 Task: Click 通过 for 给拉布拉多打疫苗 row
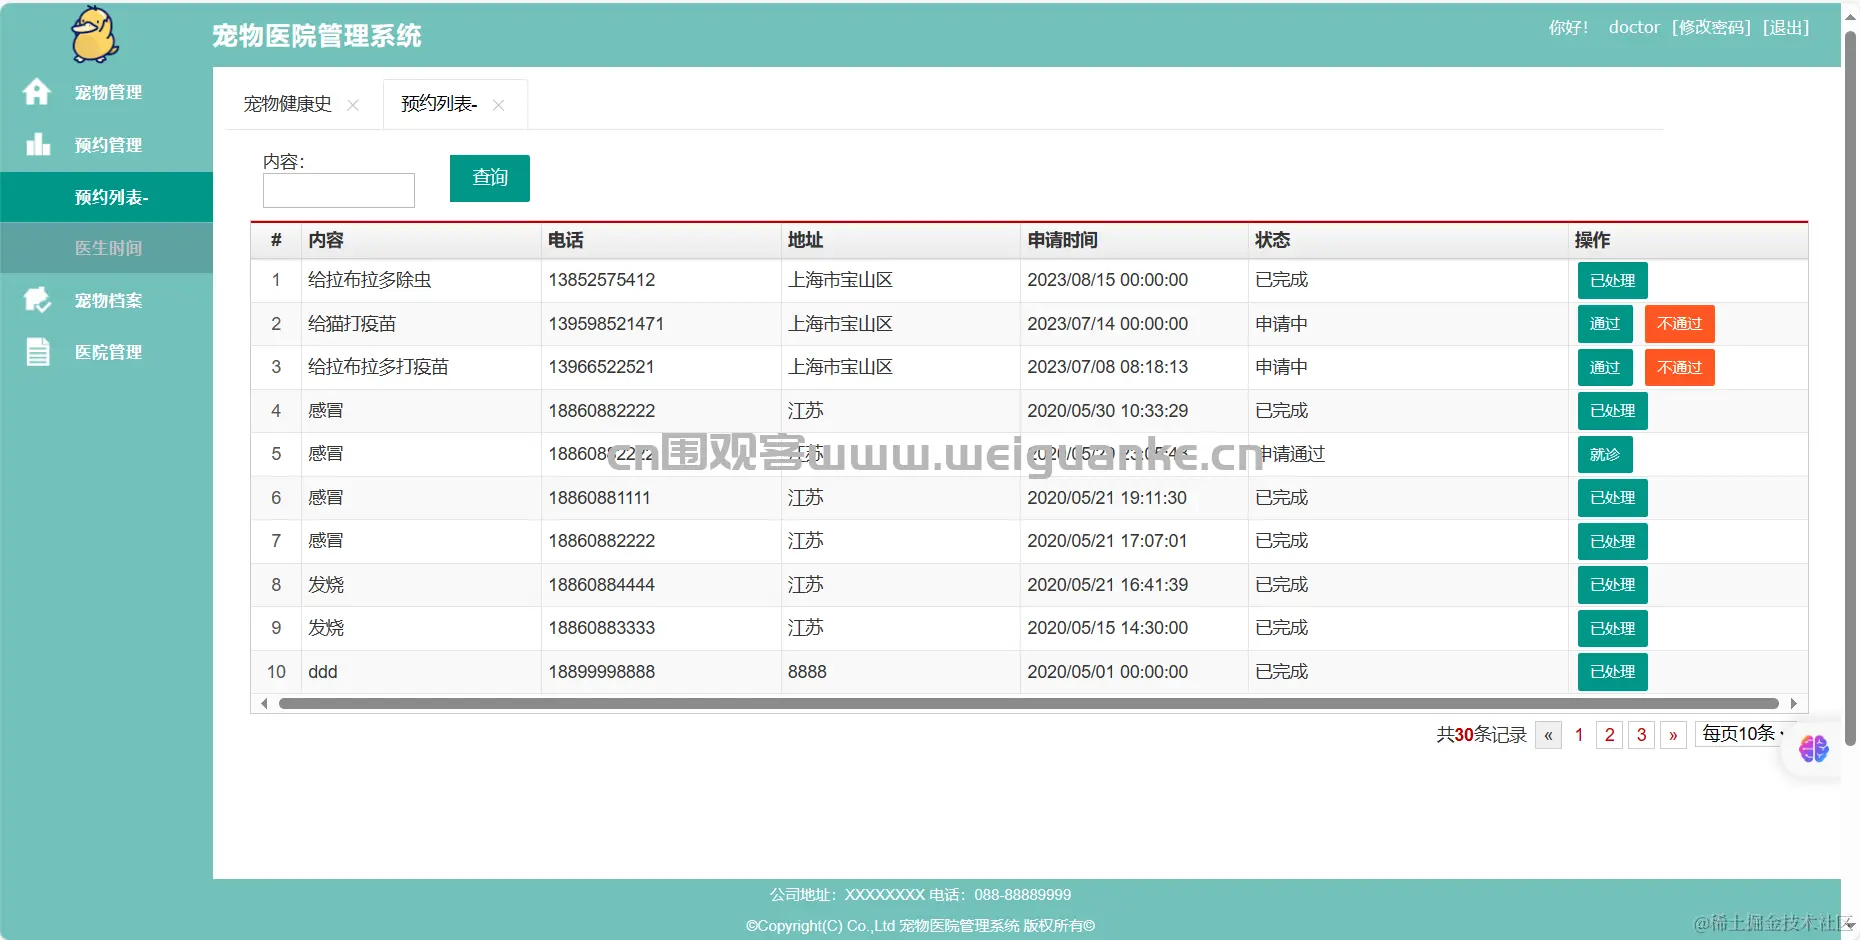coord(1605,368)
